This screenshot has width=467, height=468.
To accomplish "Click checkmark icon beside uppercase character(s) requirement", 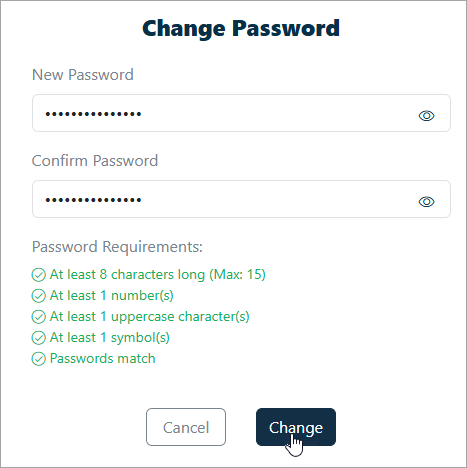I will 39,317.
